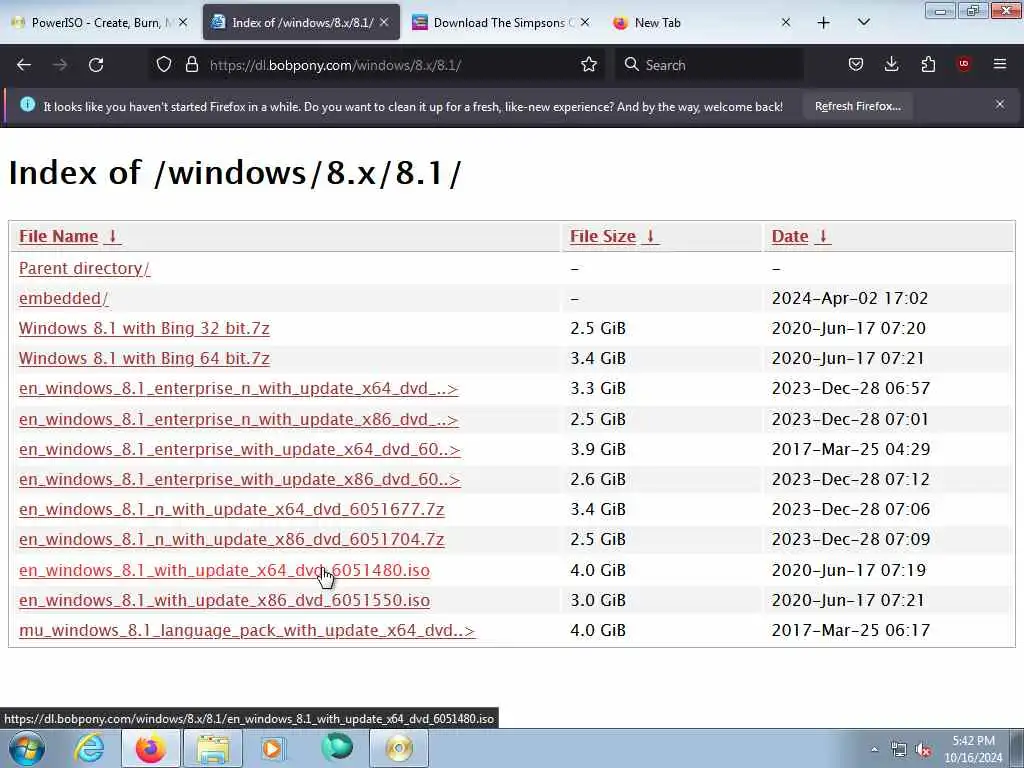This screenshot has width=1024, height=768.
Task: Show hidden system tray icons
Action: [874, 749]
